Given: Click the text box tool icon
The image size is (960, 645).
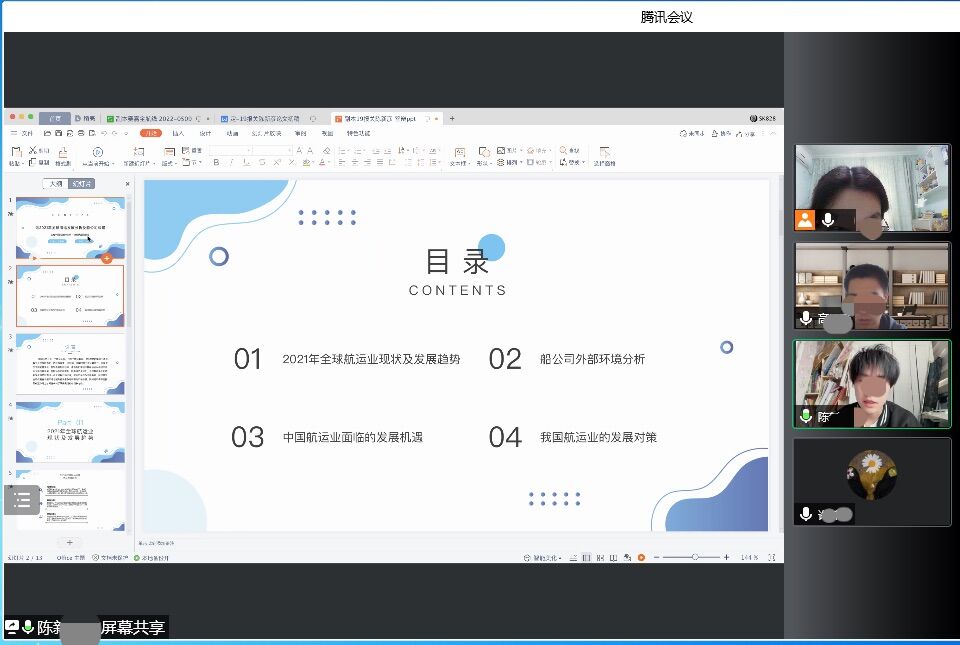Looking at the screenshot, I should click(459, 153).
